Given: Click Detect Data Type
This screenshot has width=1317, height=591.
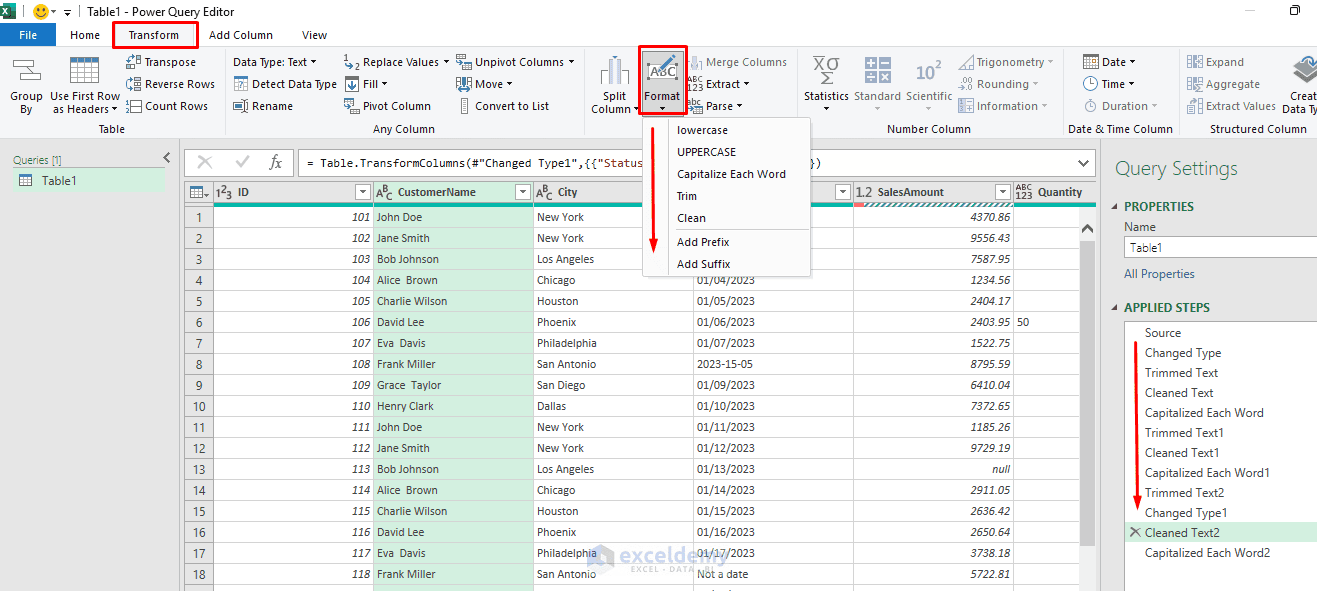Looking at the screenshot, I should [285, 84].
